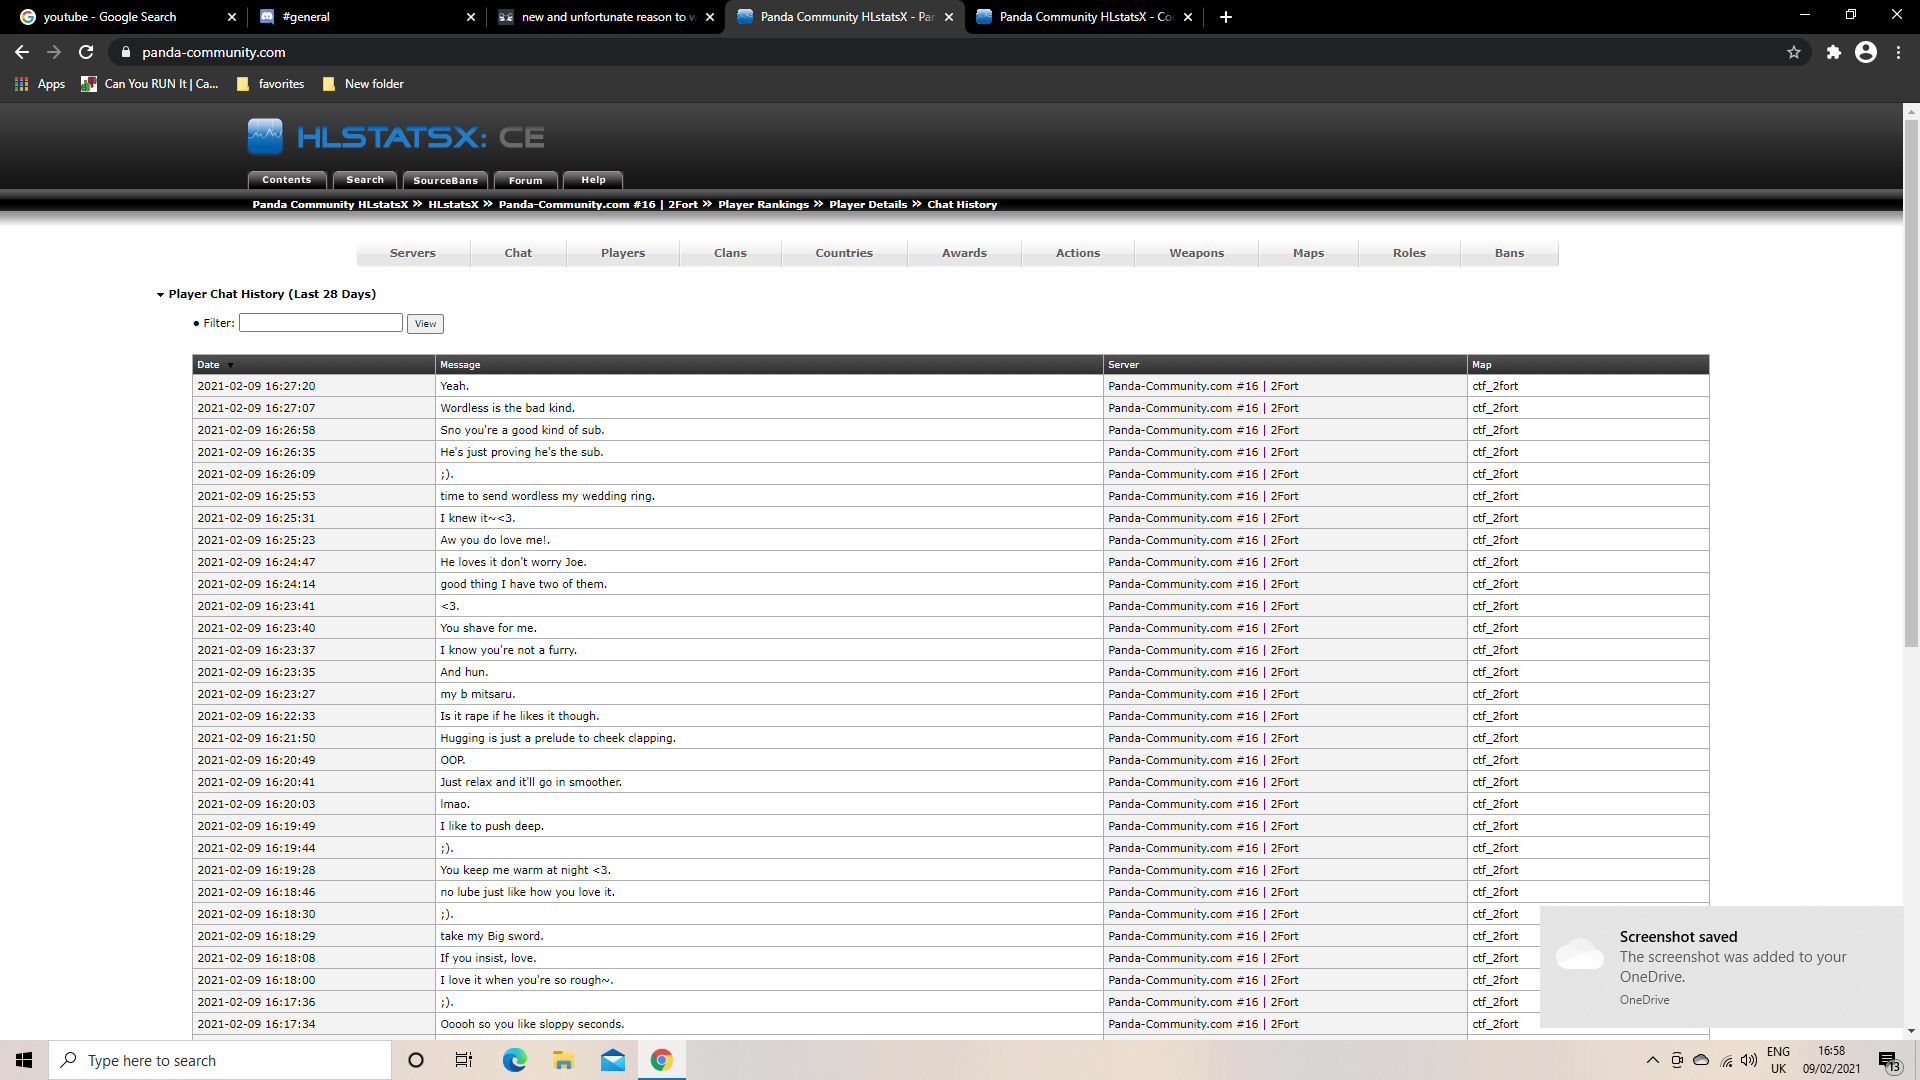The height and width of the screenshot is (1080, 1920).
Task: Click the HLstatsX CE logo icon
Action: [x=265, y=136]
